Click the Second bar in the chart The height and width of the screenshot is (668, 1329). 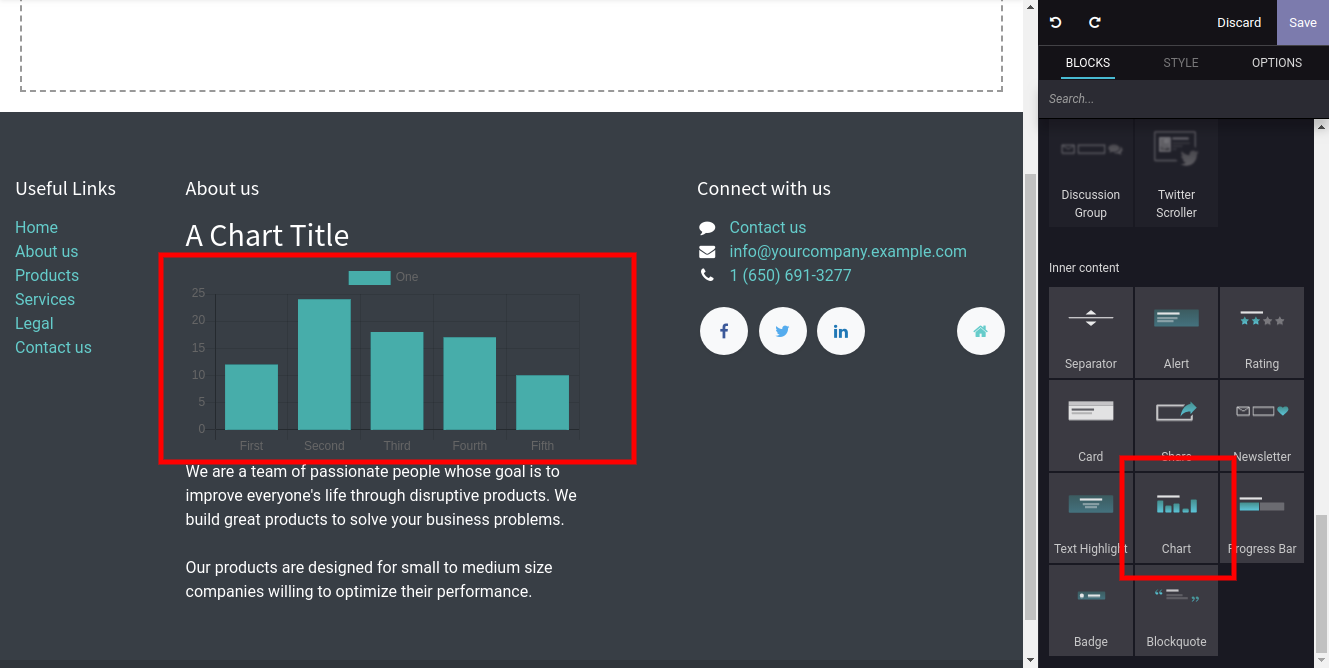tap(324, 365)
